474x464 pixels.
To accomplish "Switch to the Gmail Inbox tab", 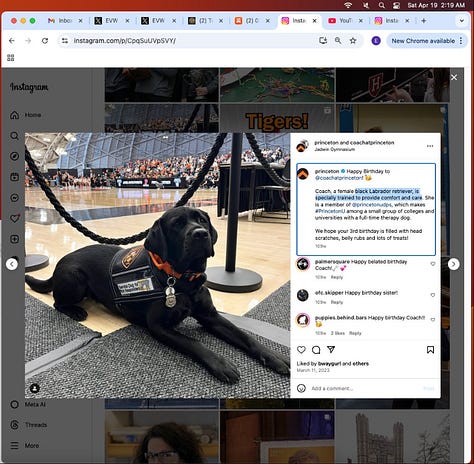I will (x=65, y=21).
